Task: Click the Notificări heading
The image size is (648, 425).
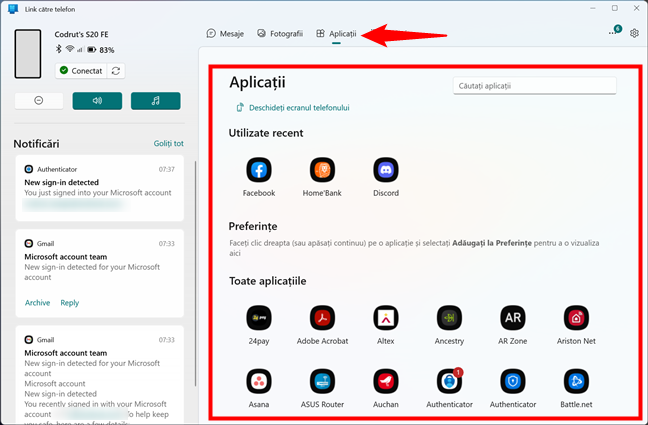Action: click(36, 144)
